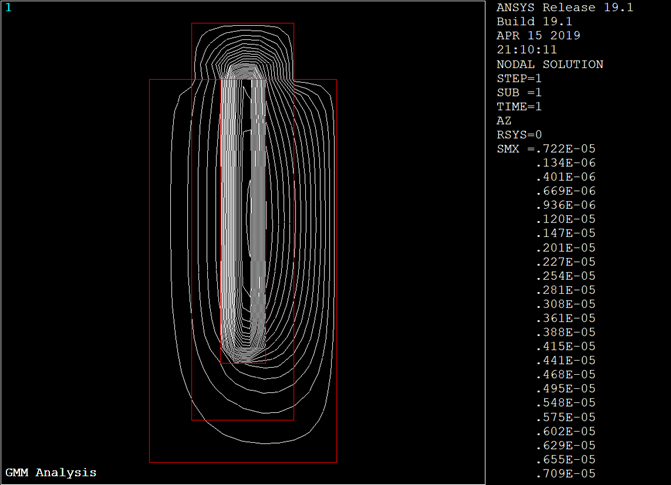Click contour value '.308E-05'
Screen dimensions: 671x485
point(566,304)
